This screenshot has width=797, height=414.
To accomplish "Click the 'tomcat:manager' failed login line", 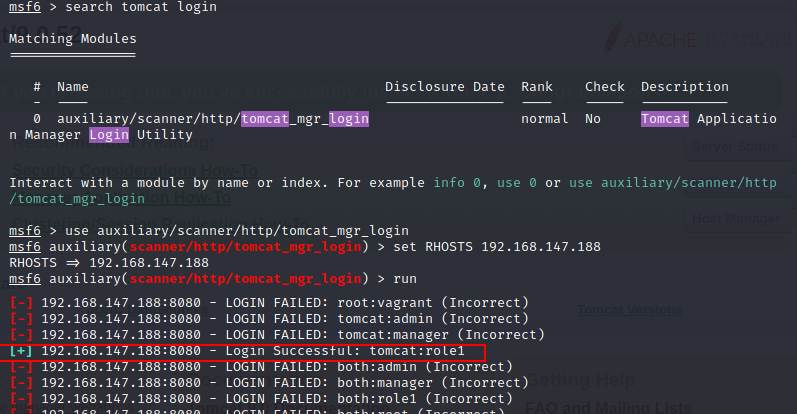I will coord(277,335).
